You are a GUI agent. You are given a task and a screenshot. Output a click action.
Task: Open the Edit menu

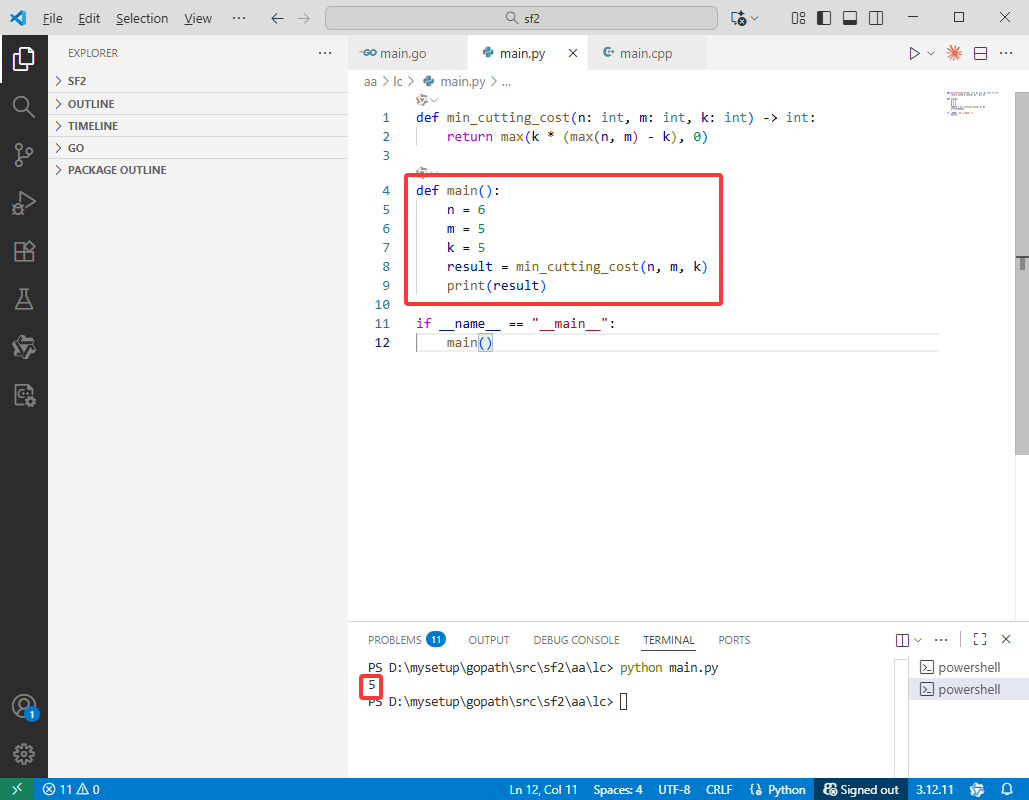point(89,18)
